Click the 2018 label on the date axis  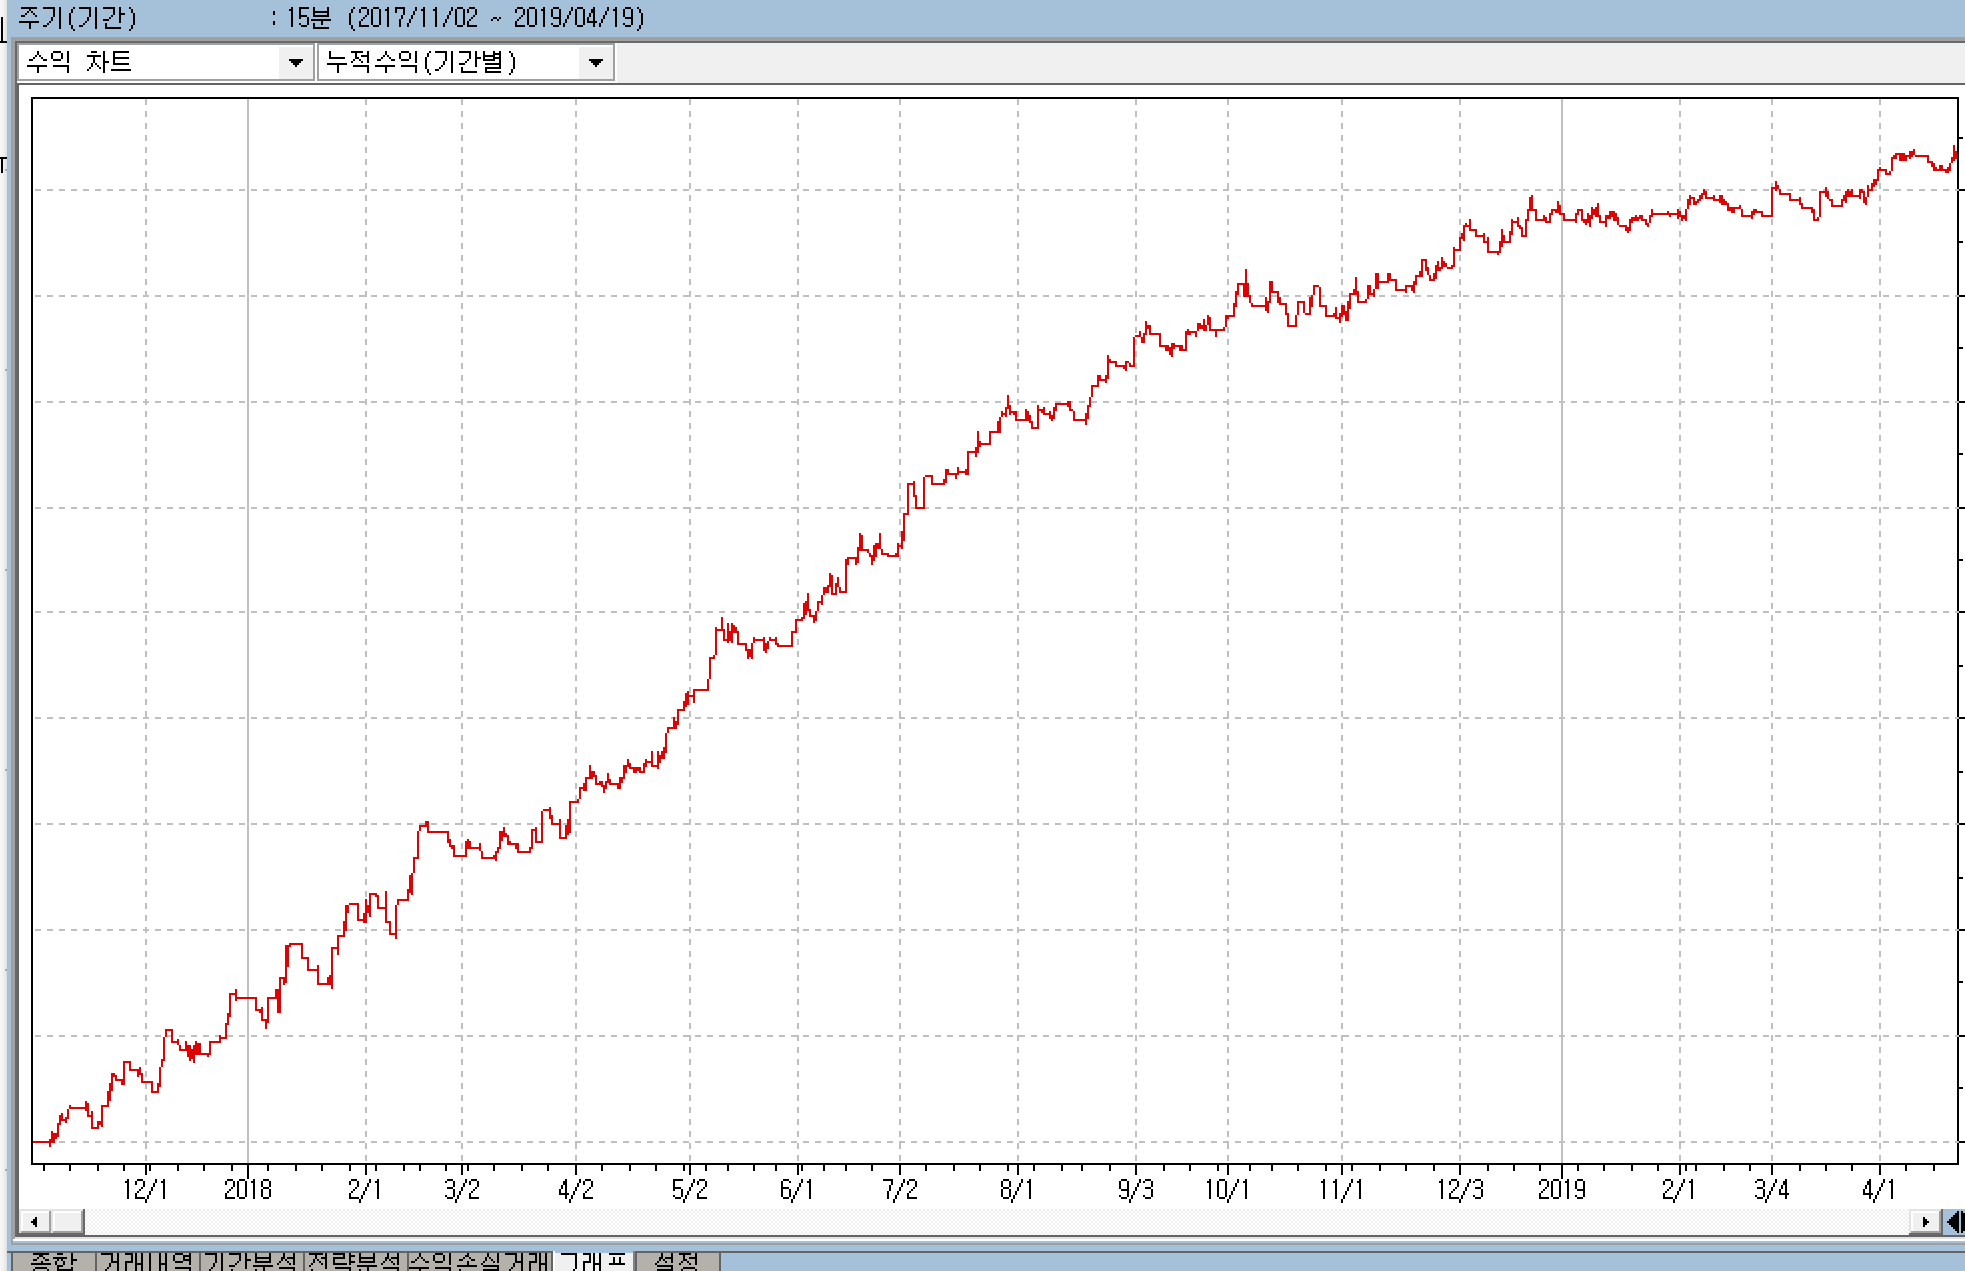(247, 1190)
